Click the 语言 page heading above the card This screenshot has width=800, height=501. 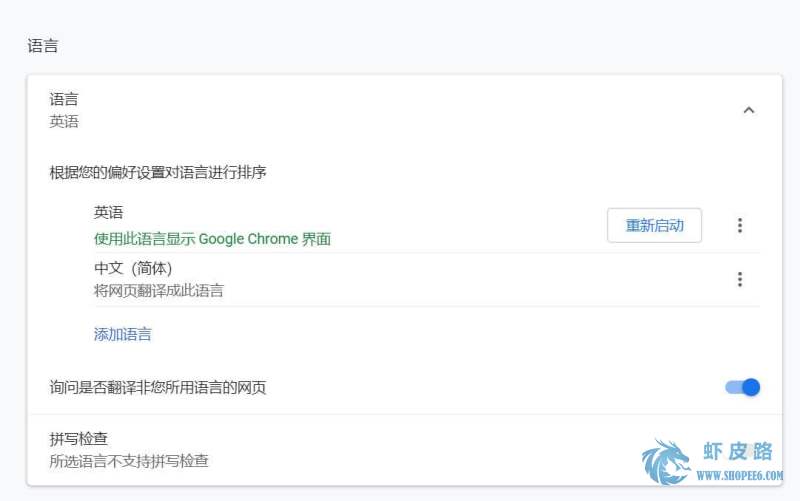43,46
